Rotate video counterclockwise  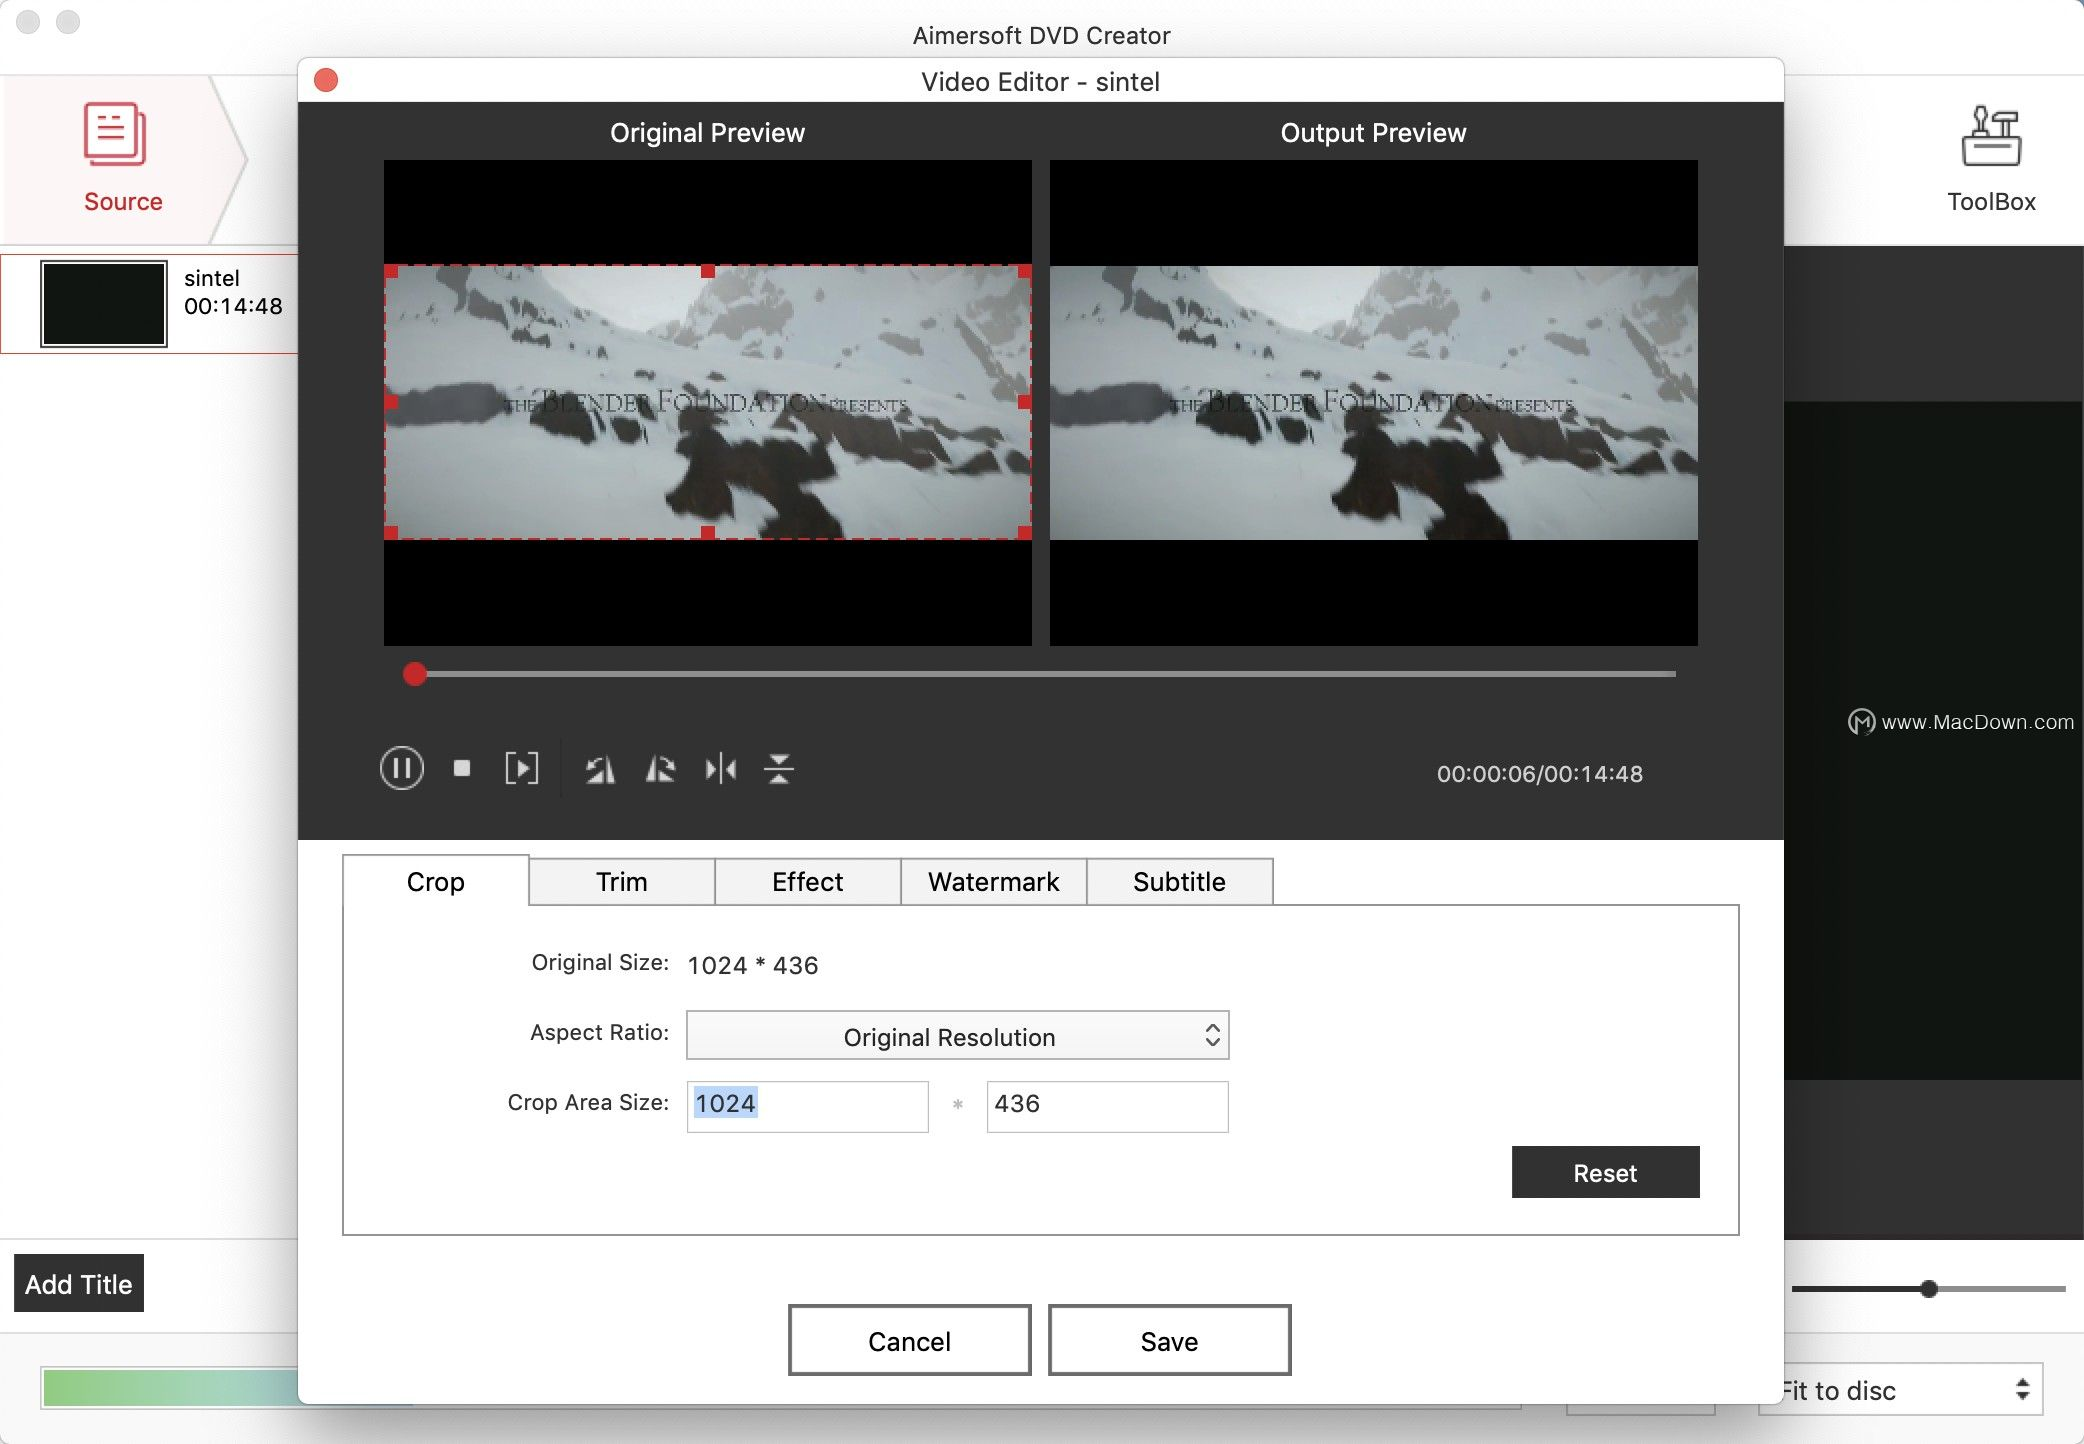600,769
